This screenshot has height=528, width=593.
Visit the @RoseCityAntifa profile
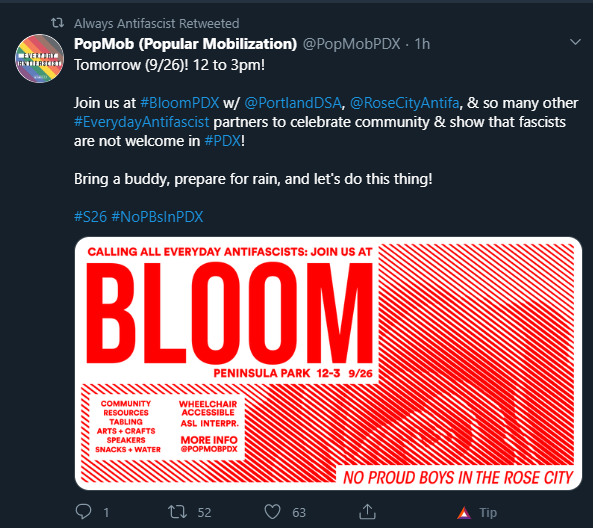click(404, 103)
